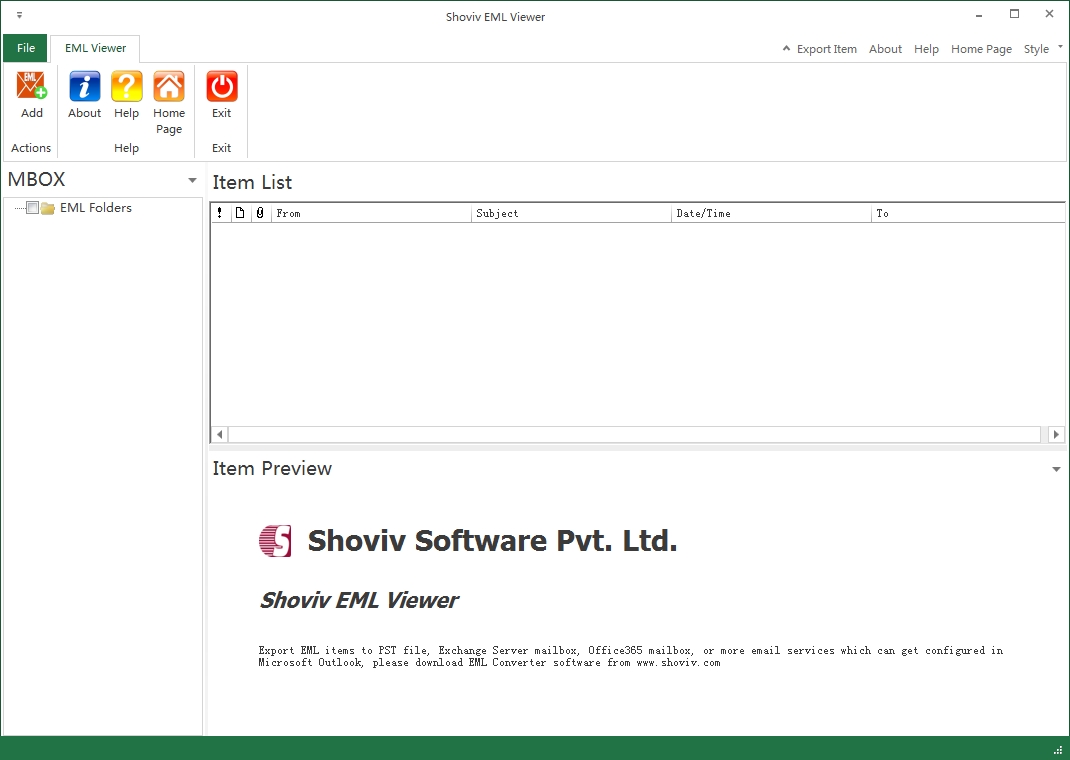Image resolution: width=1070 pixels, height=760 pixels.
Task: Collapse the ribbon using the caret icon
Action: (786, 48)
